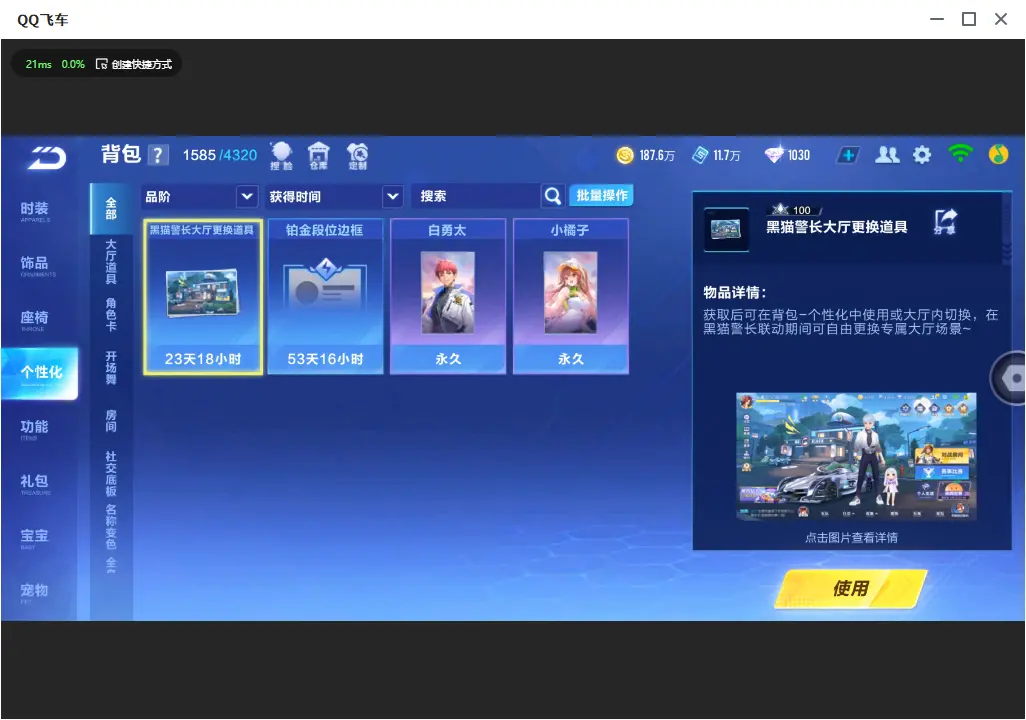Select the 个性化 category
Image resolution: width=1026 pixels, height=720 pixels.
click(x=40, y=373)
